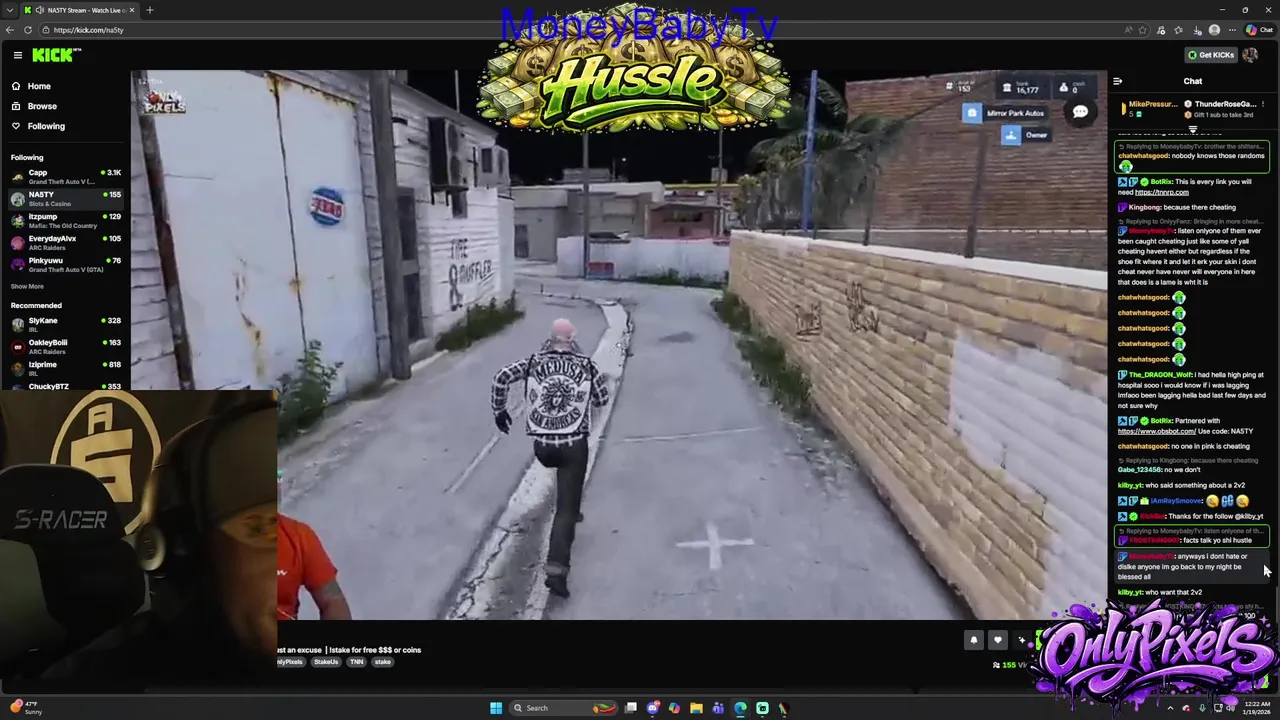Screen dimensions: 1280x720
Task: Open the weather widget on taskbar
Action: tap(24, 708)
